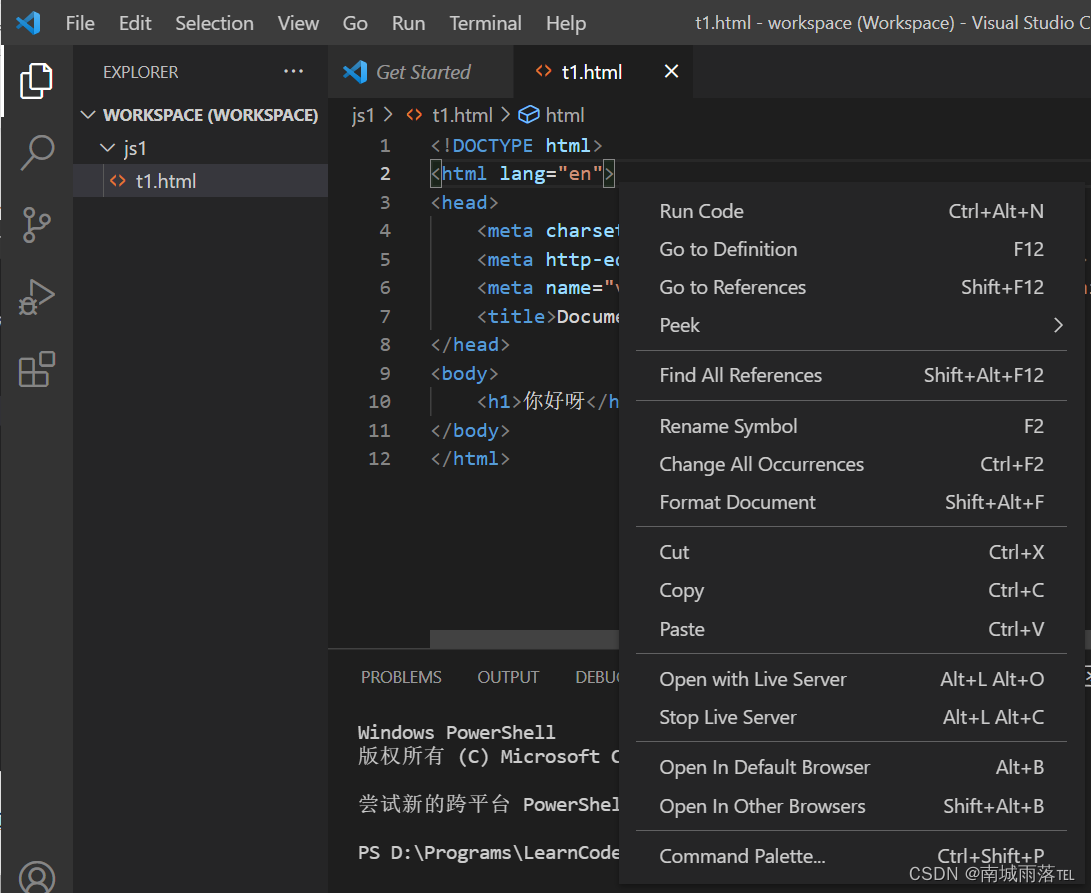Click html breadcrumb segment
This screenshot has width=1091, height=893.
coord(564,115)
